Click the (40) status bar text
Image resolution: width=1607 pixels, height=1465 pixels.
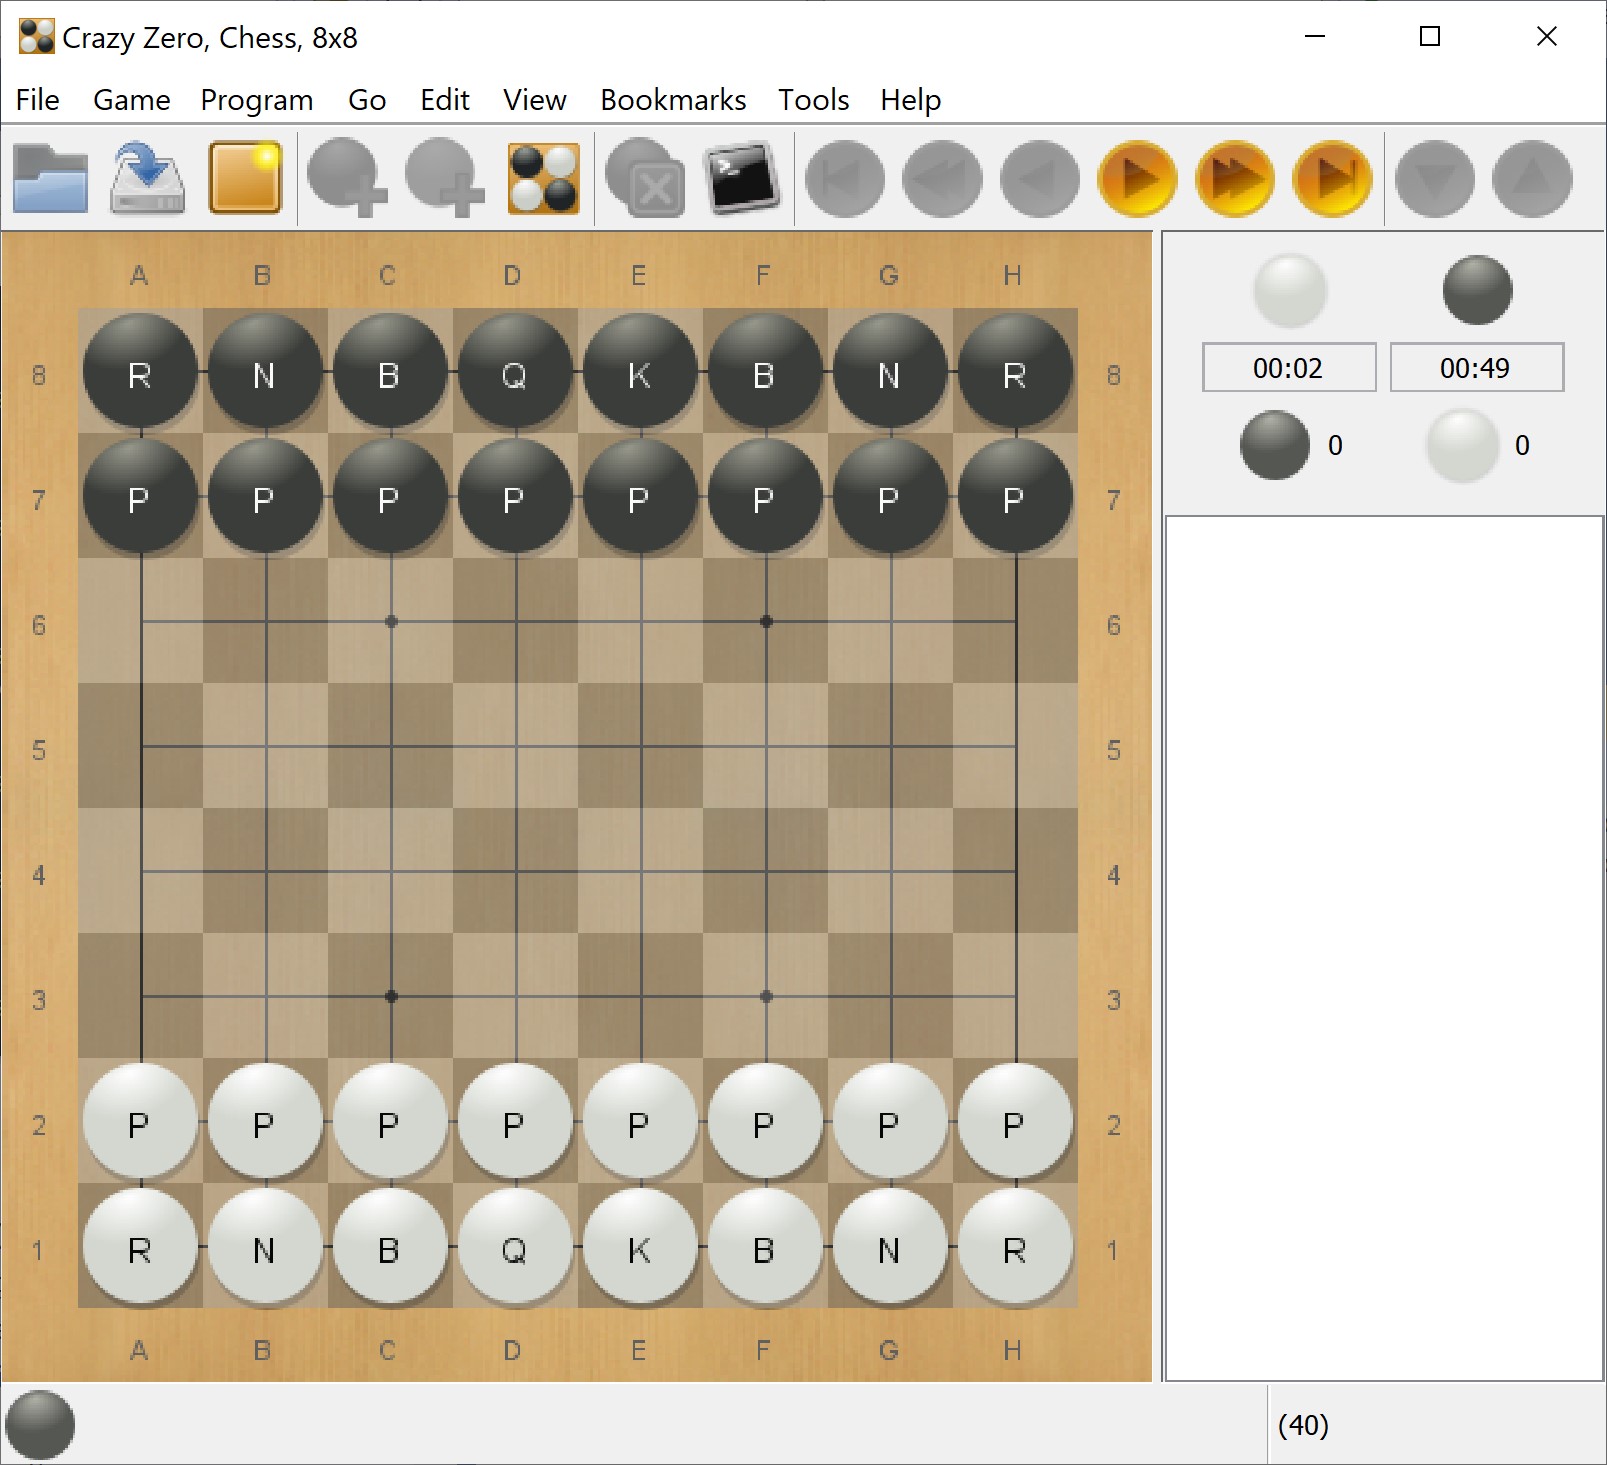1303,1425
